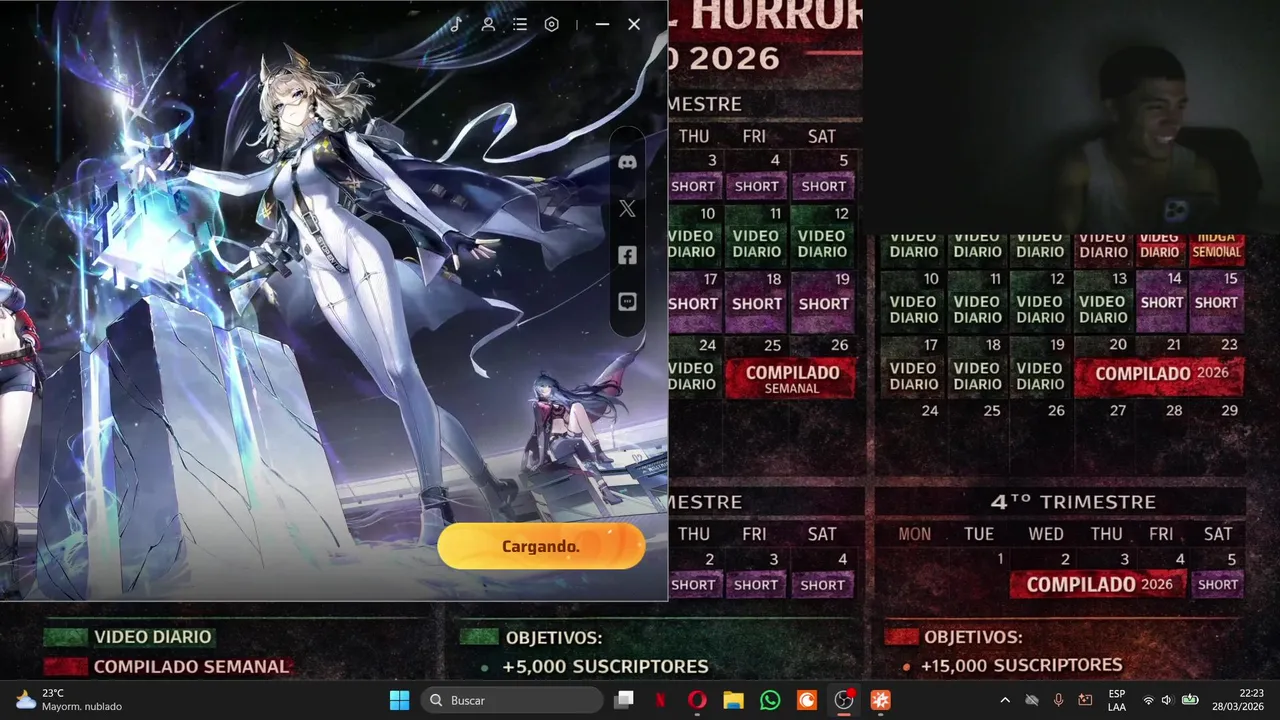Click the microphone tray icon
The image size is (1280, 720).
(1058, 700)
